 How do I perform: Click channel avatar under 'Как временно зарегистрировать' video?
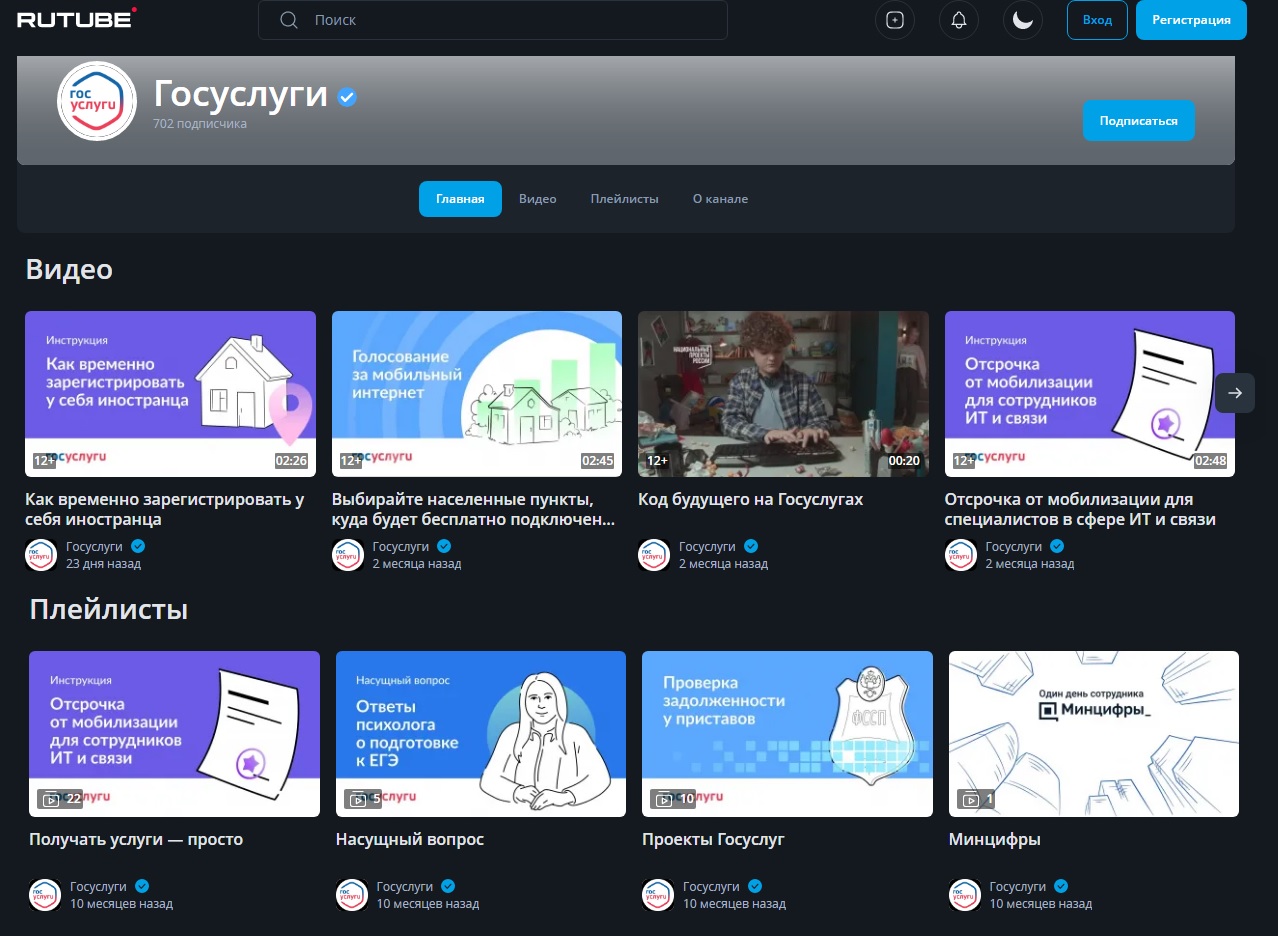(41, 555)
